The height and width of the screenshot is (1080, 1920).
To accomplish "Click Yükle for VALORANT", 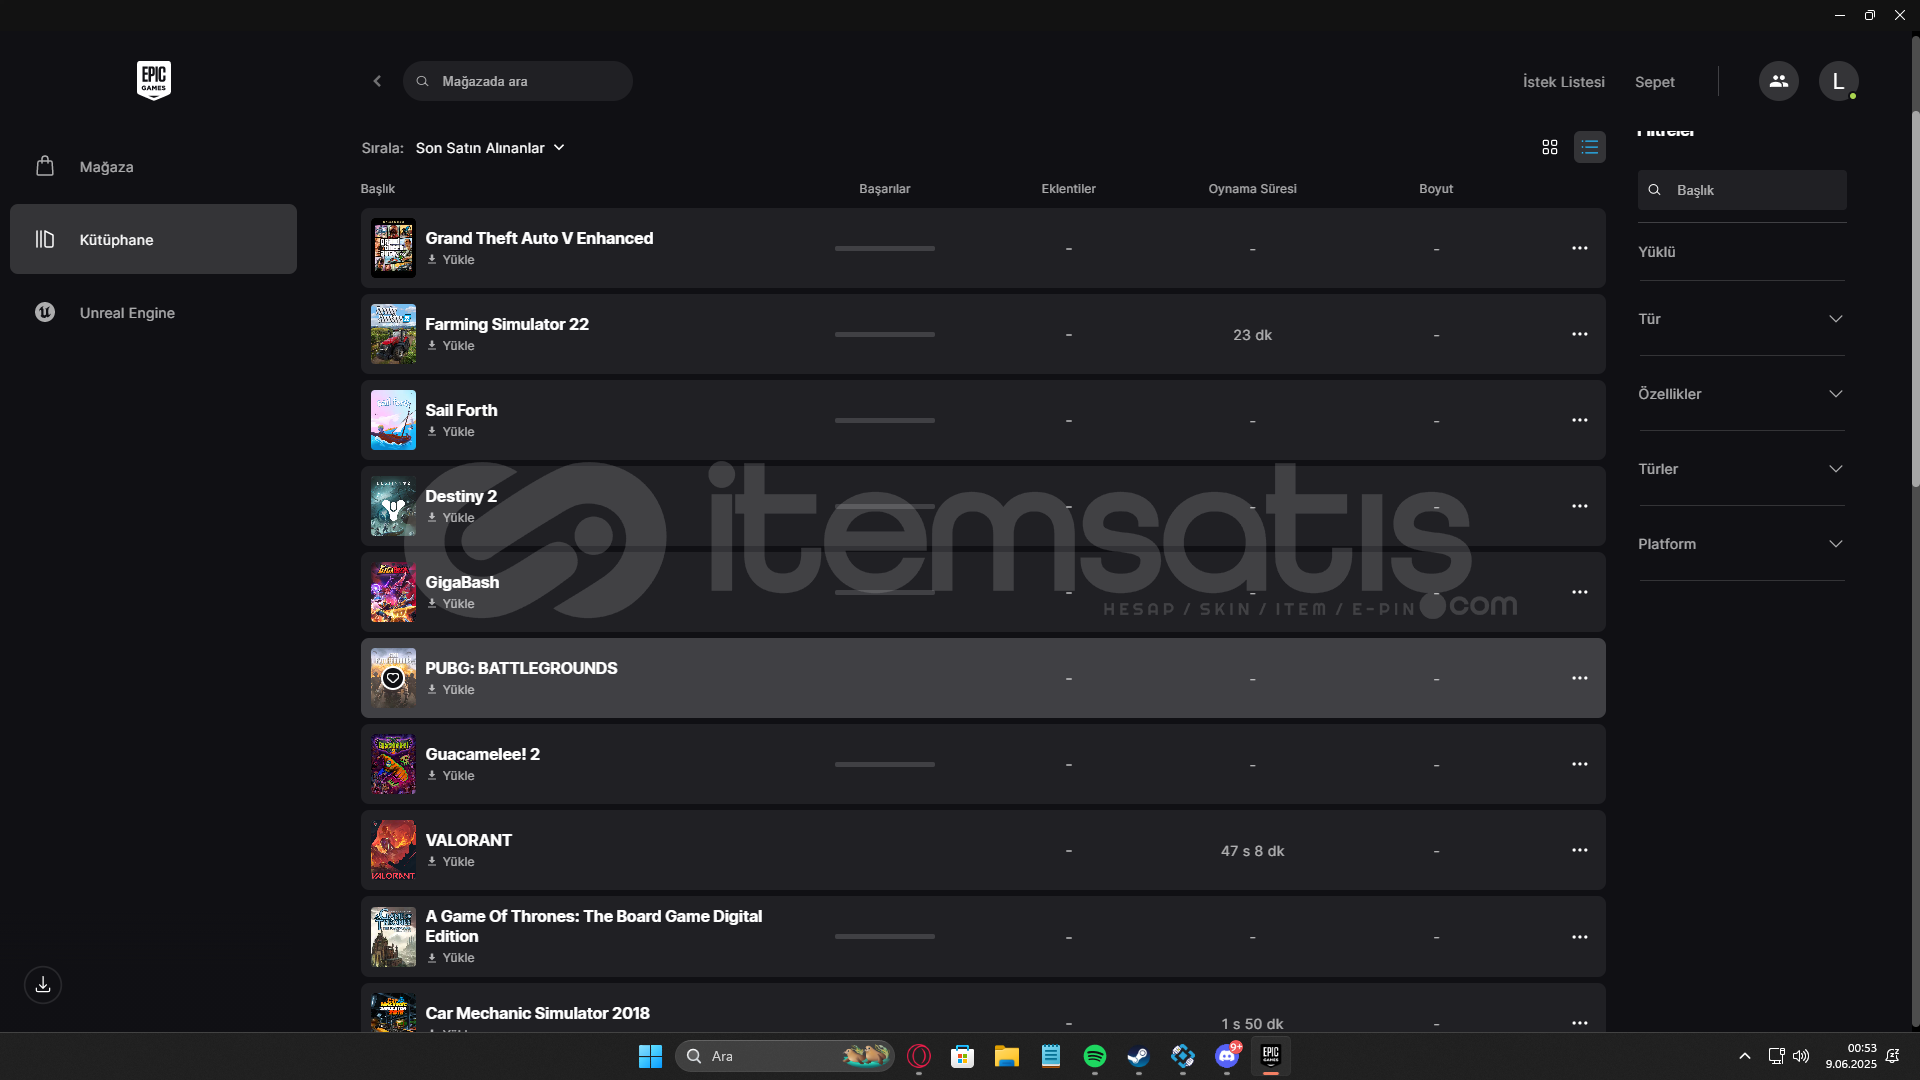I will coord(451,862).
